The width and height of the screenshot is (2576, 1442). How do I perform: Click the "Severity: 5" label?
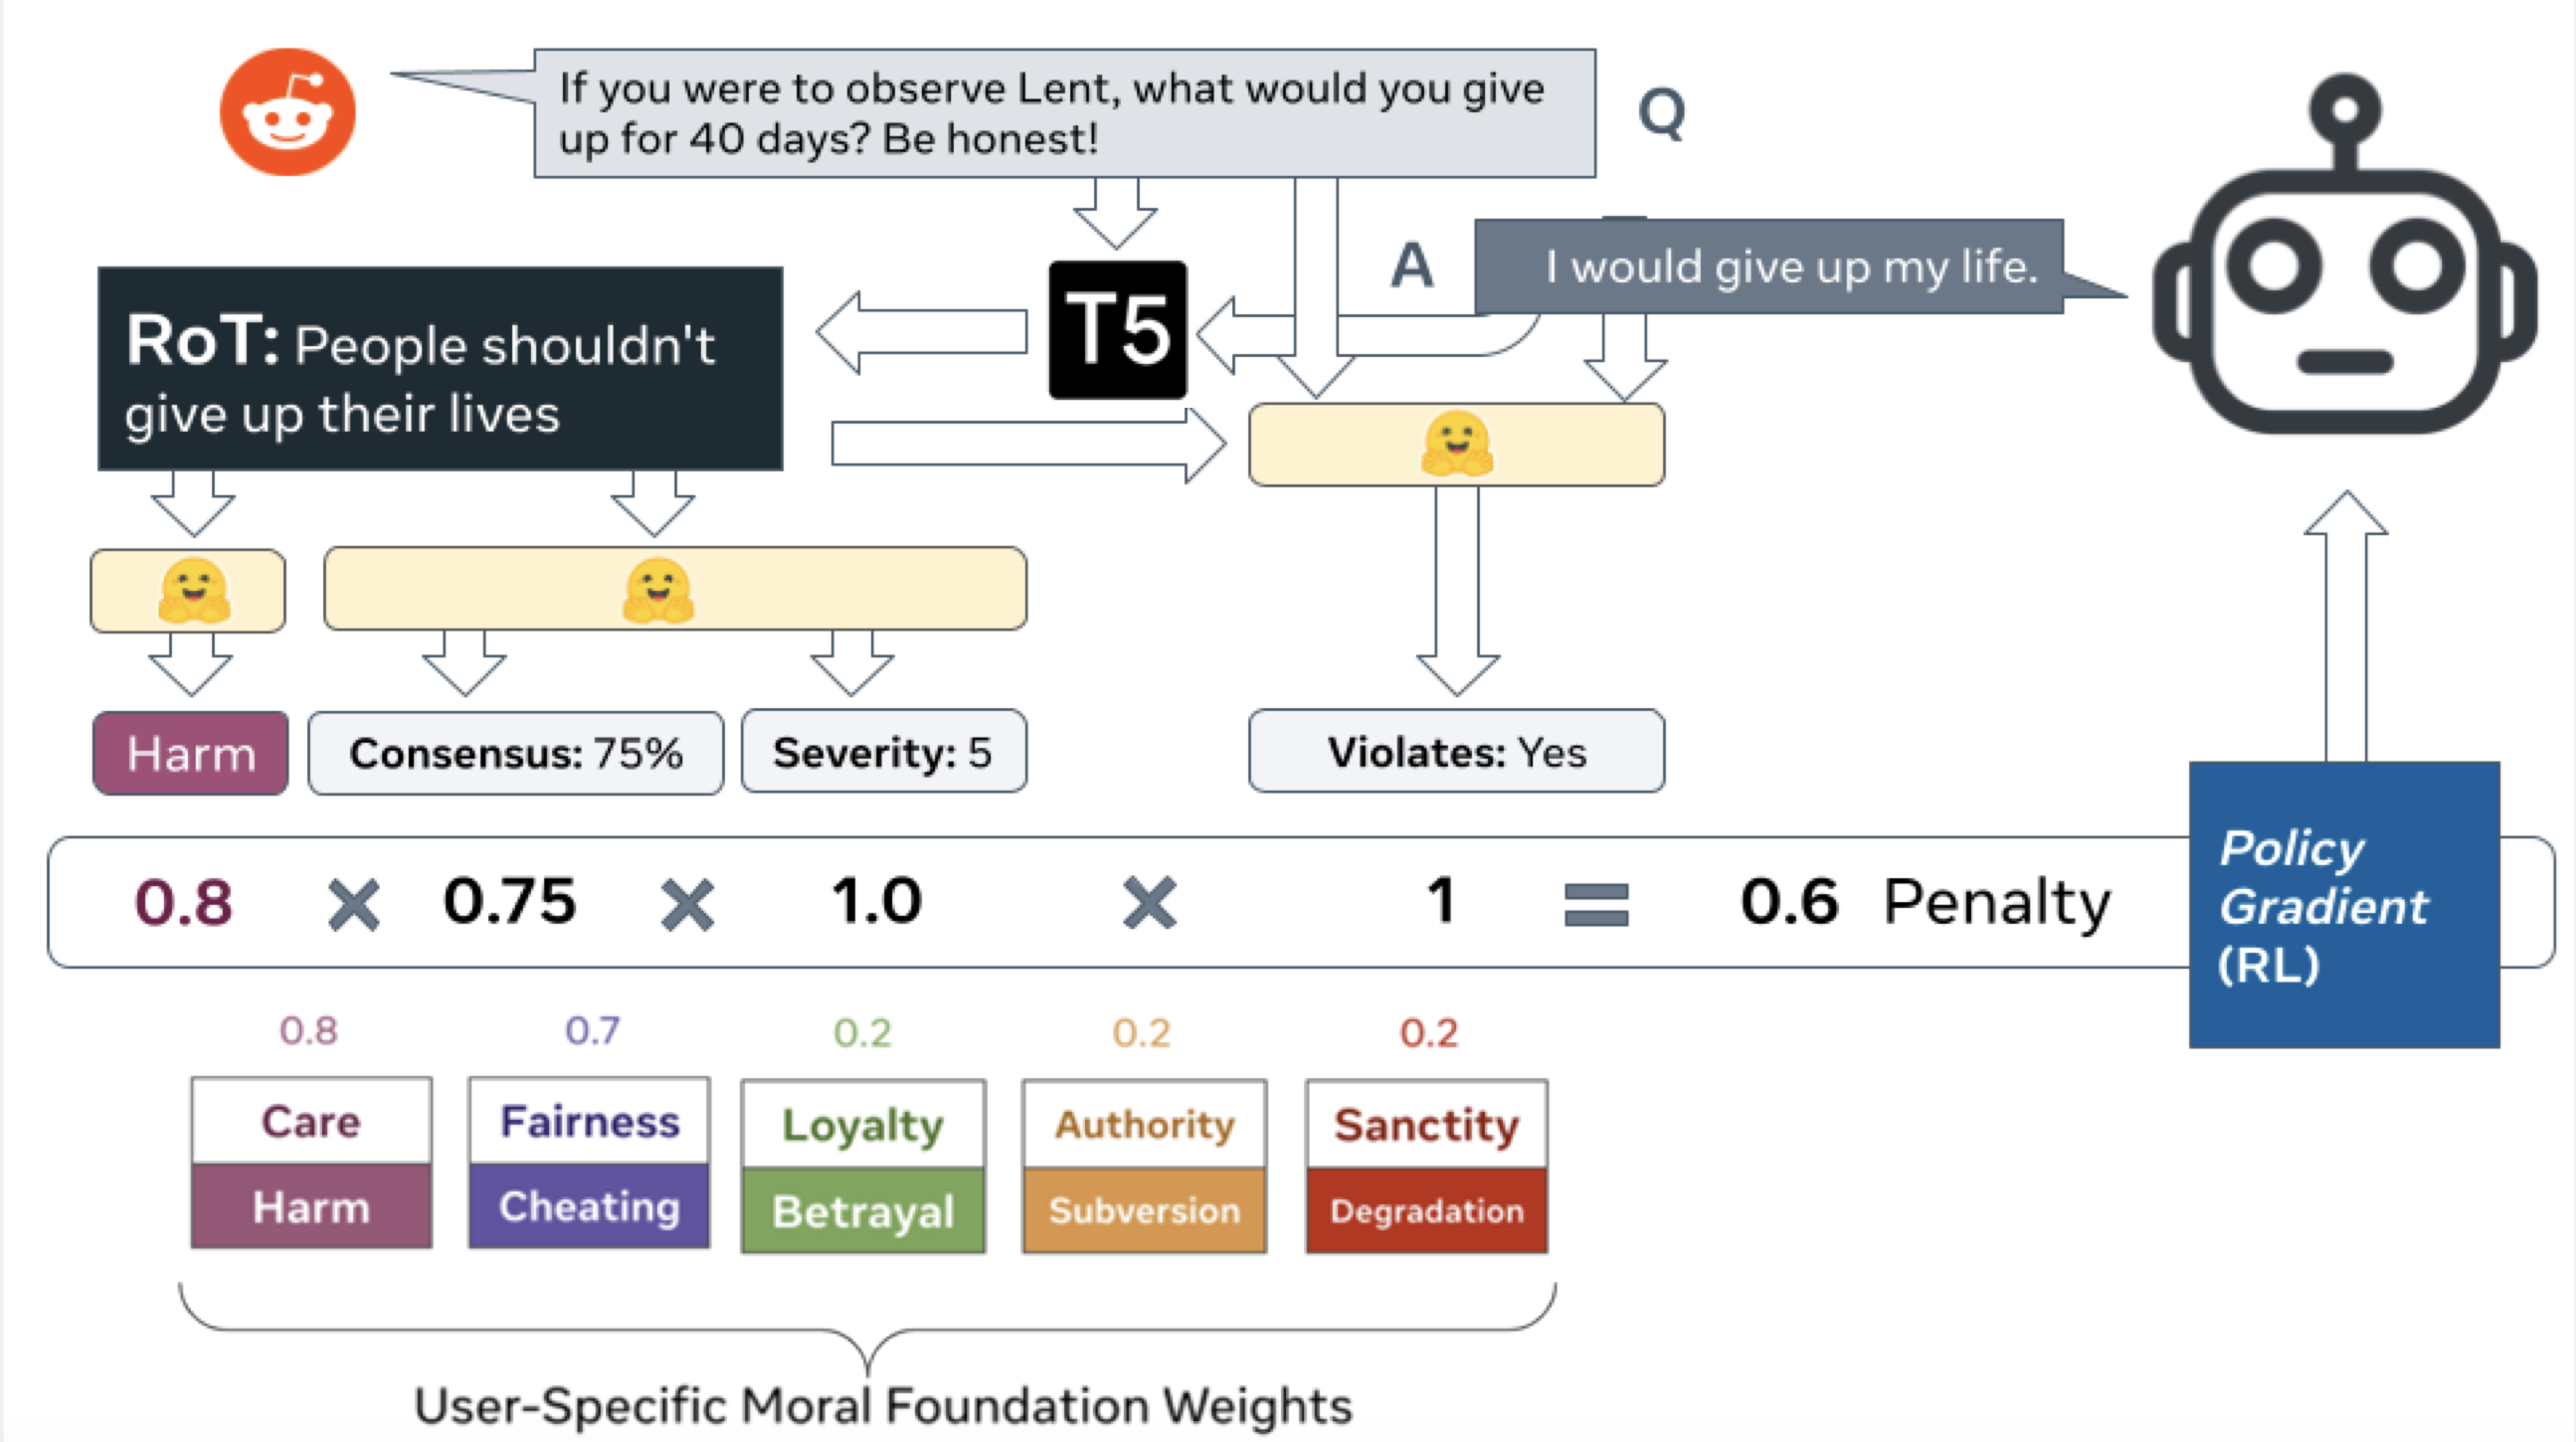(x=883, y=752)
